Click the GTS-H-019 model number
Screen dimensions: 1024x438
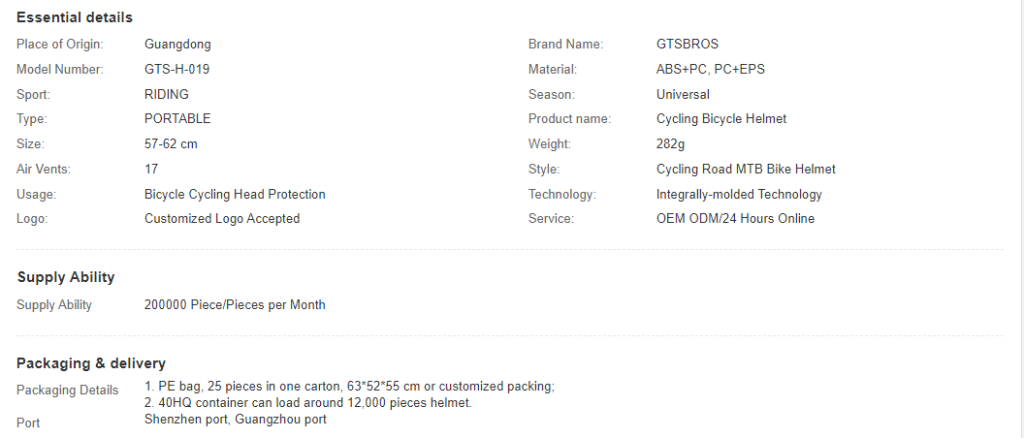coord(177,69)
